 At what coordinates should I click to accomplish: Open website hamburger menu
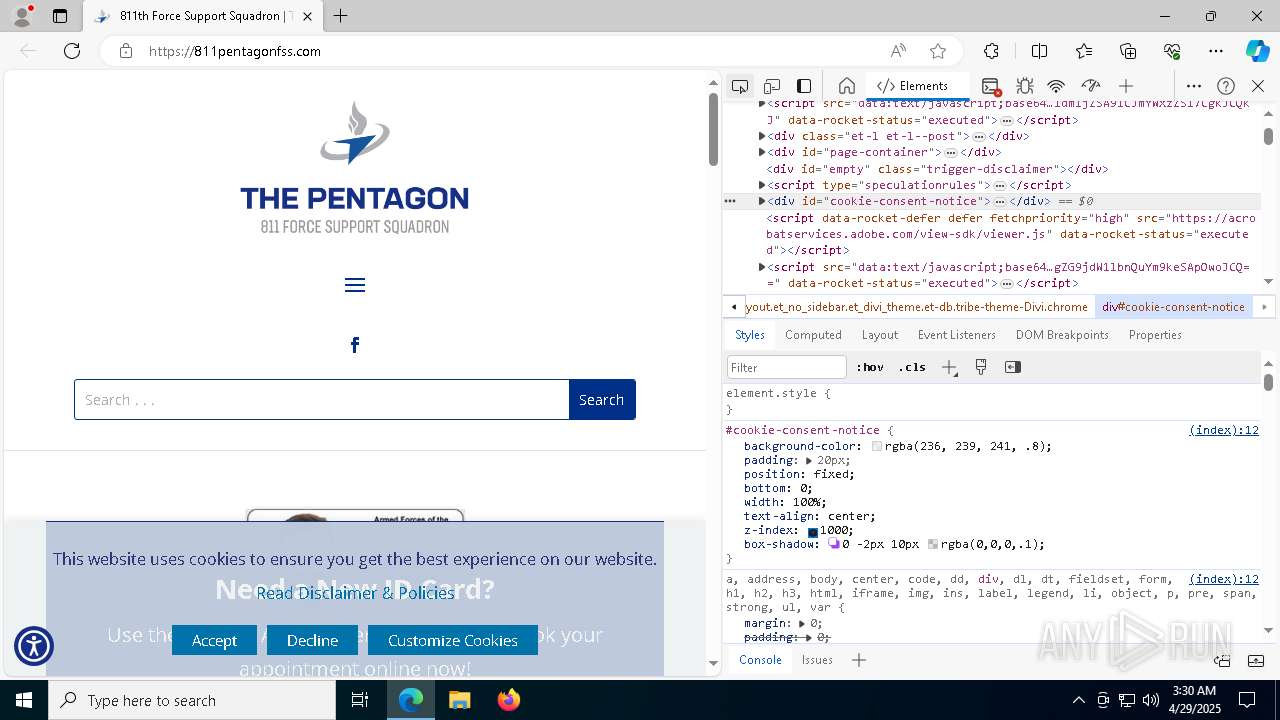(355, 285)
